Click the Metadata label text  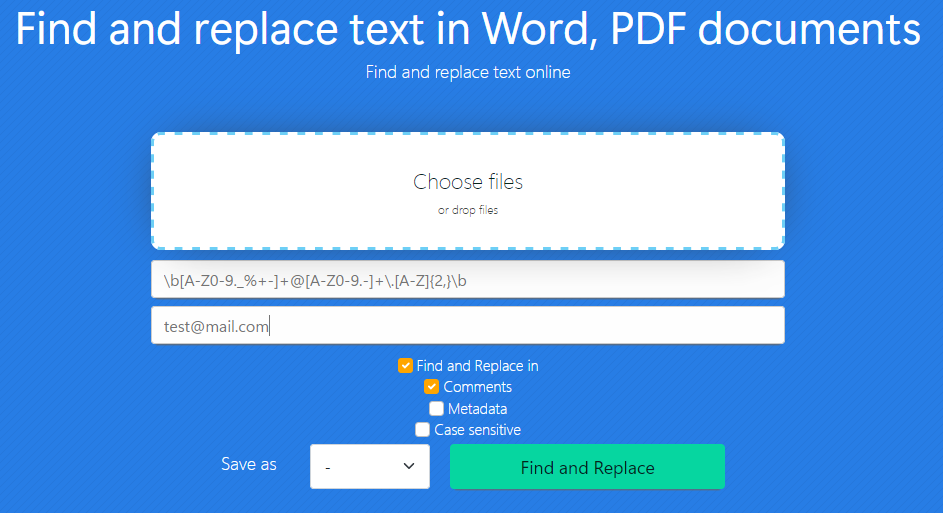[x=477, y=409]
